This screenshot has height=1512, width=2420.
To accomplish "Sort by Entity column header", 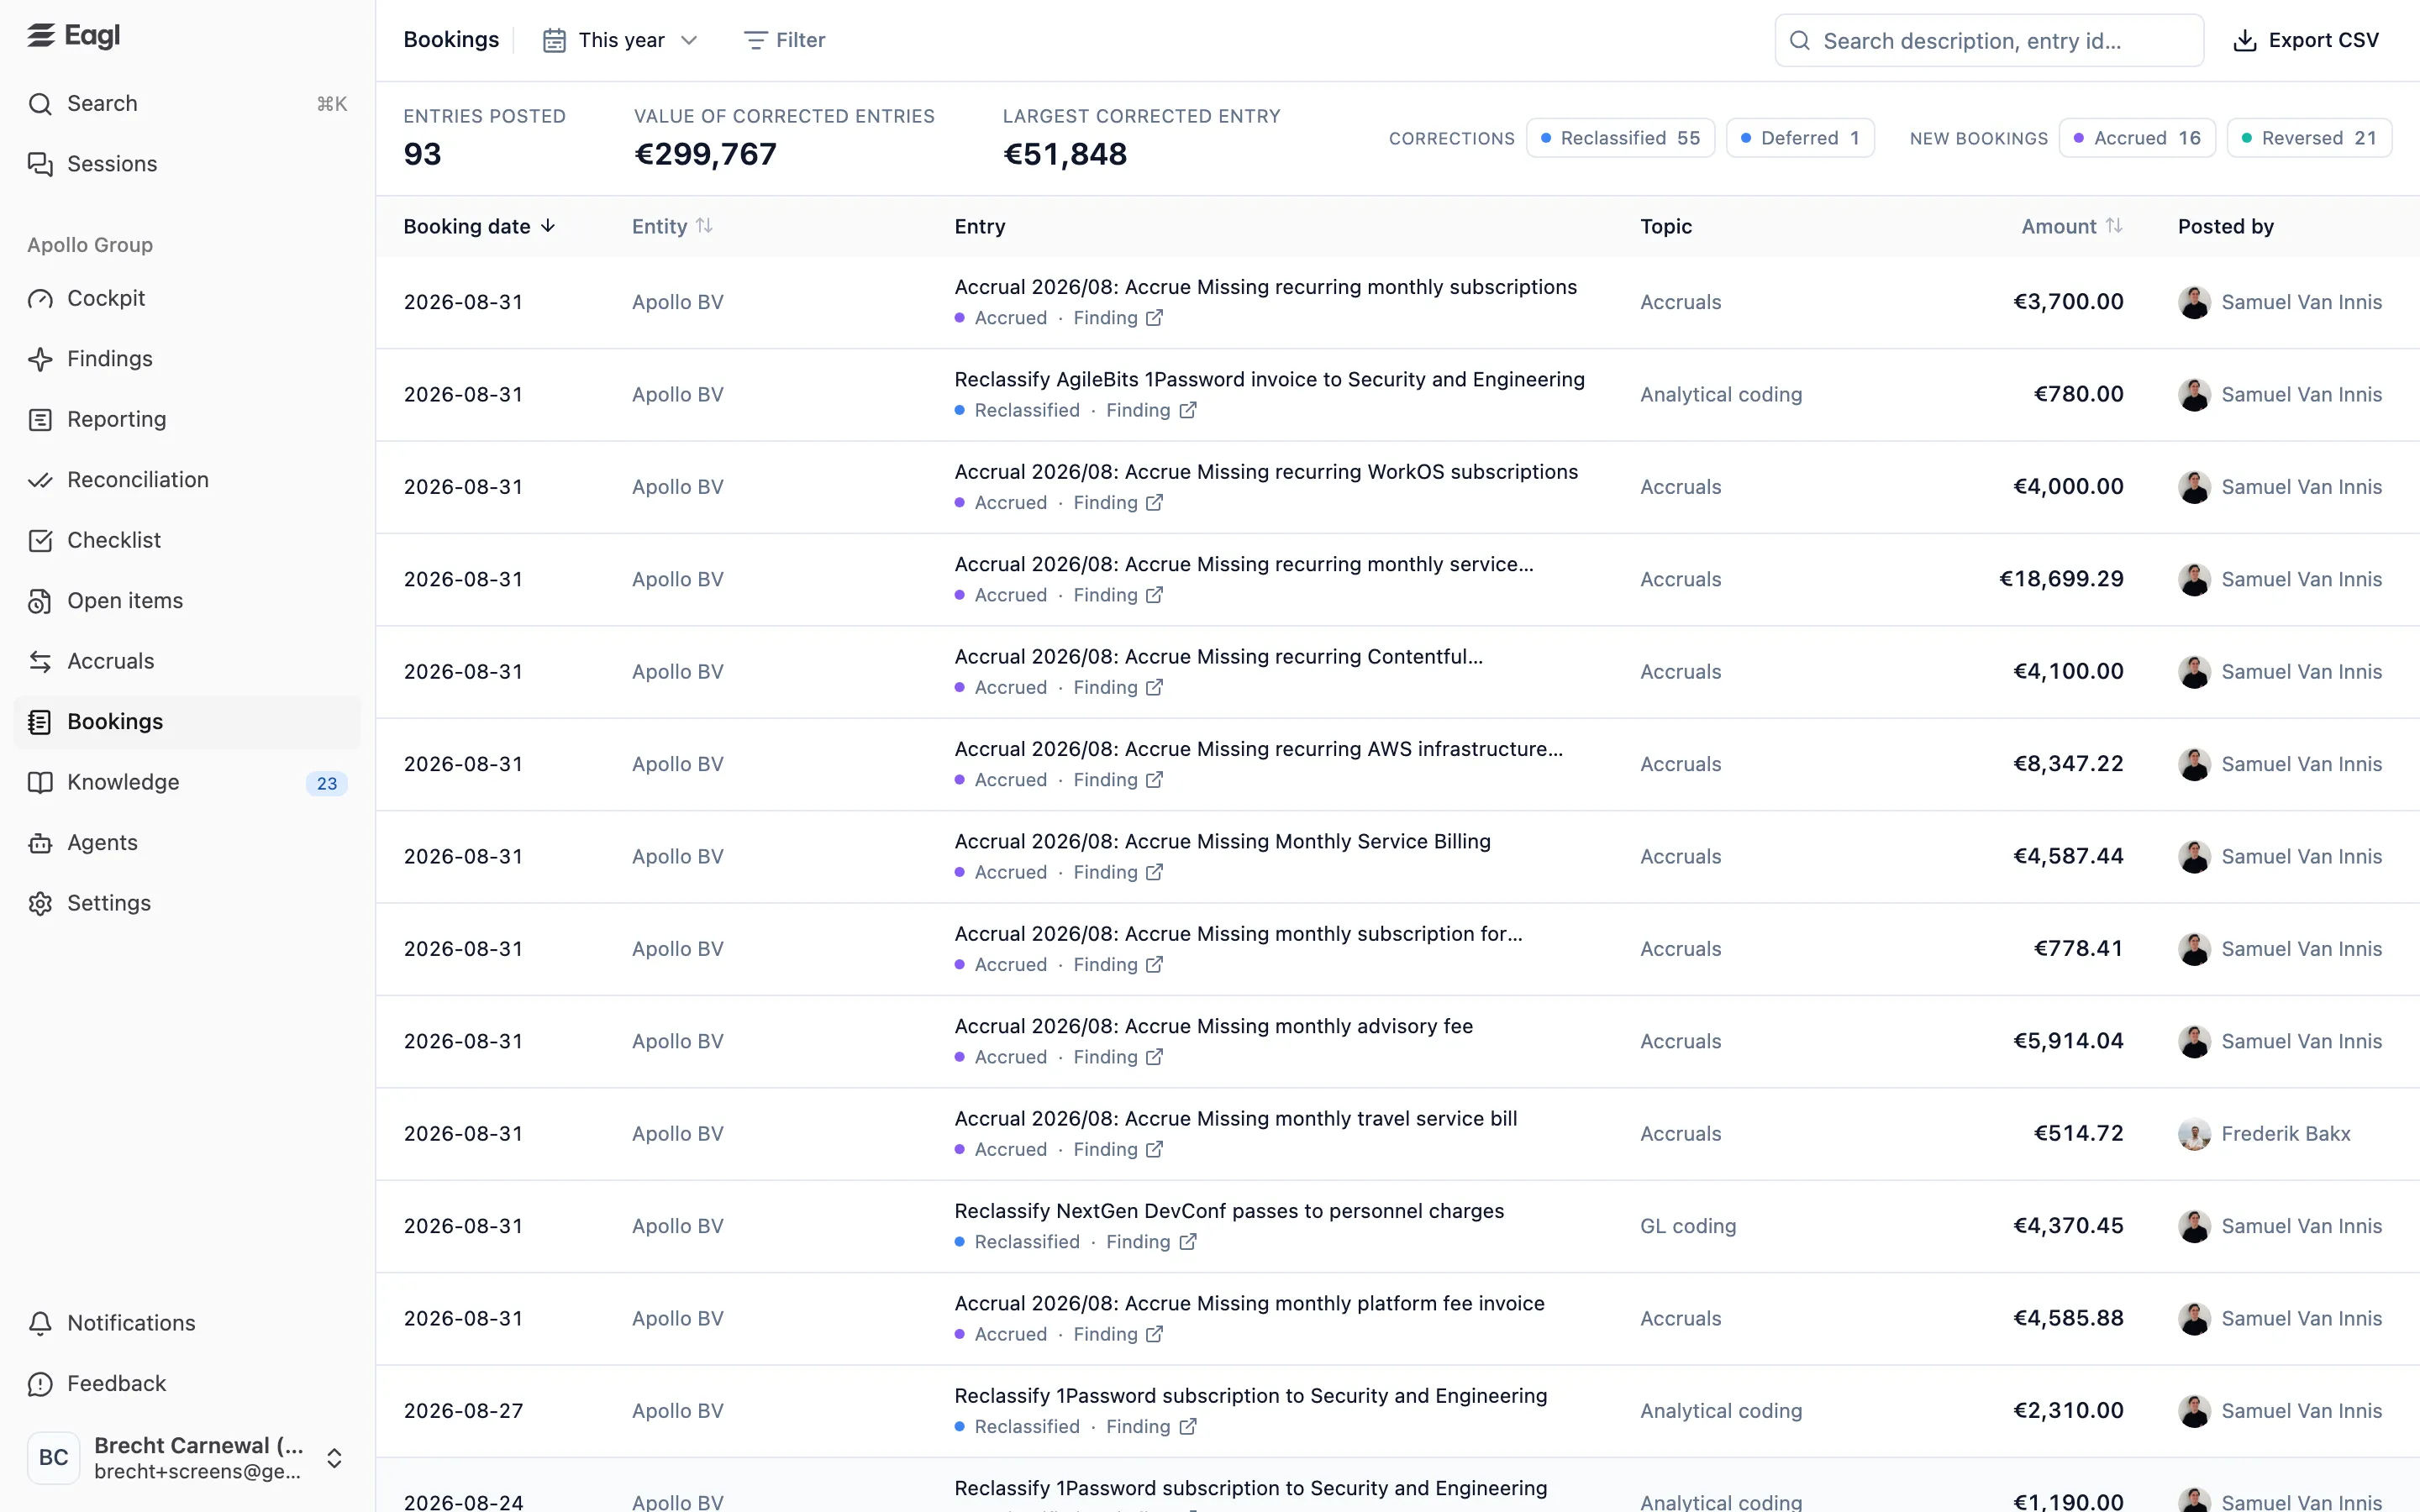I will 672,227.
